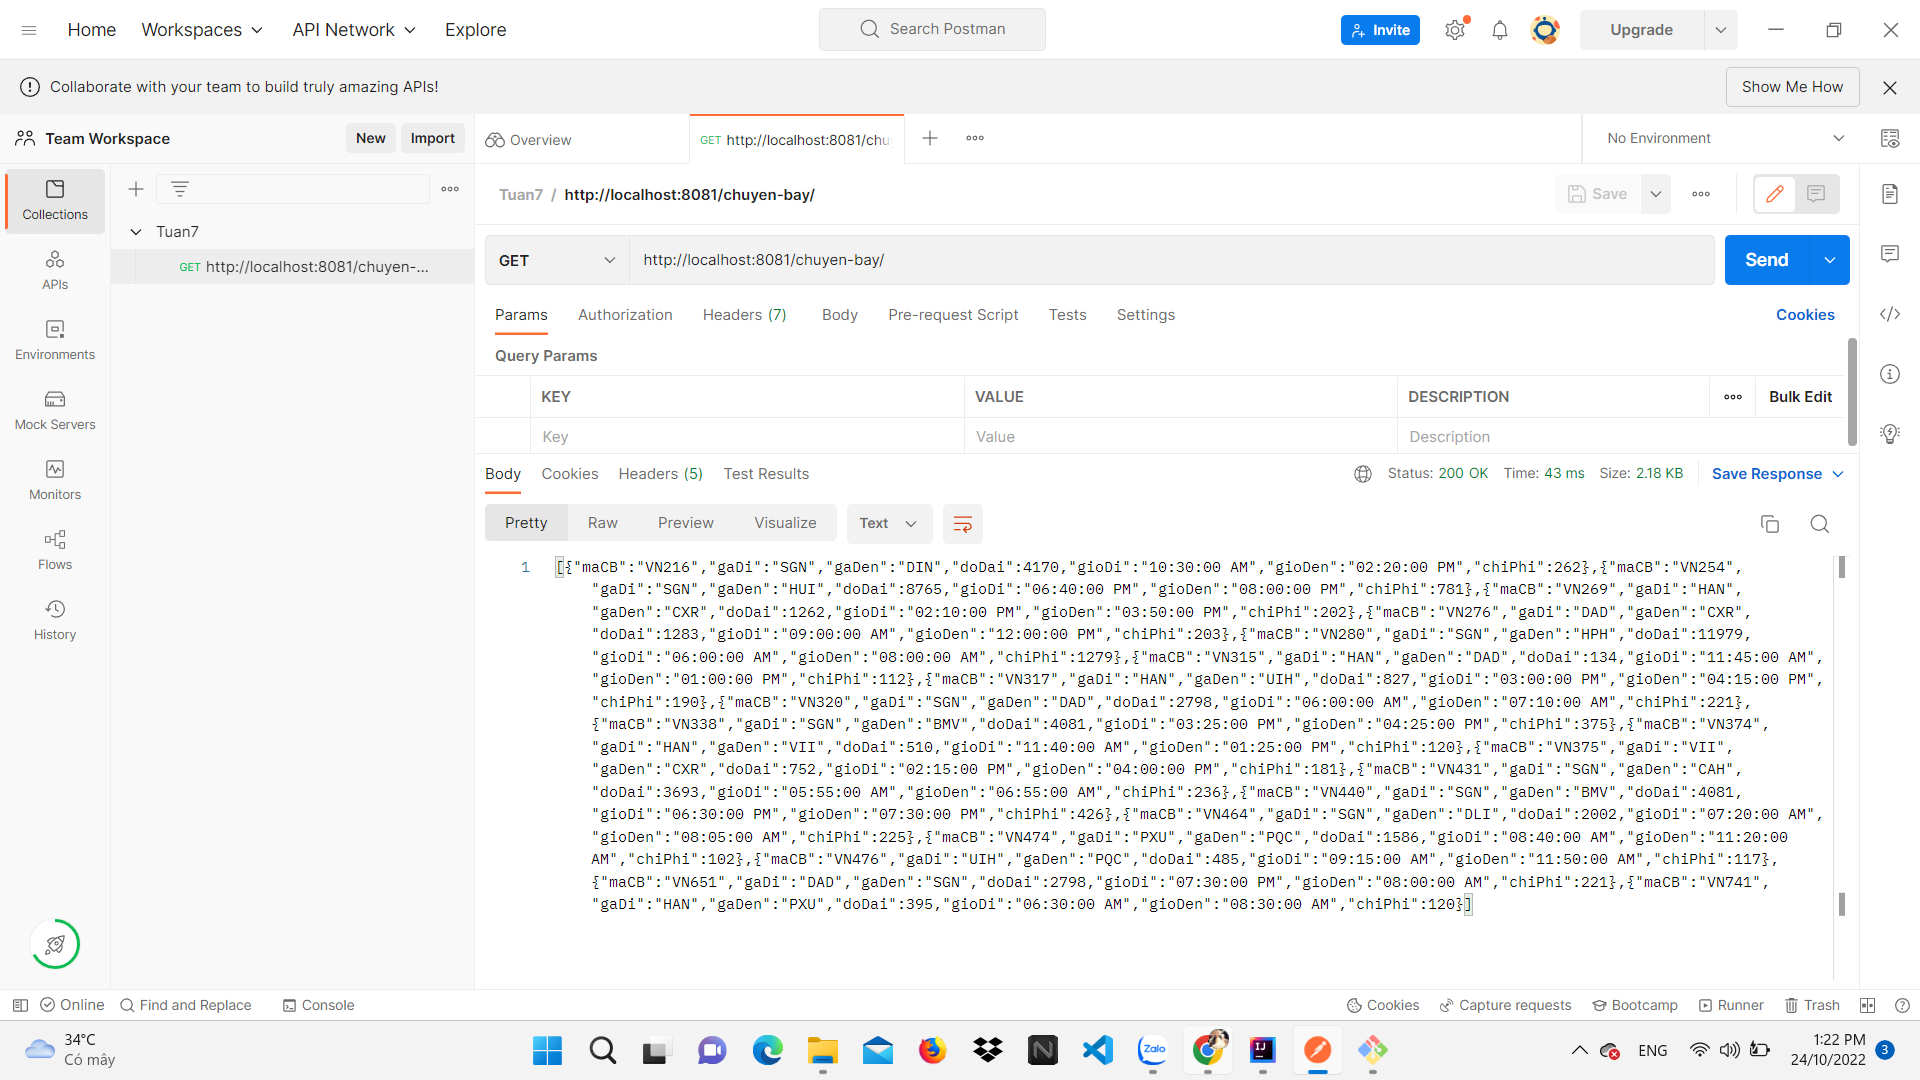The image size is (1920, 1080).
Task: Open the No Environment selector
Action: pos(1722,138)
